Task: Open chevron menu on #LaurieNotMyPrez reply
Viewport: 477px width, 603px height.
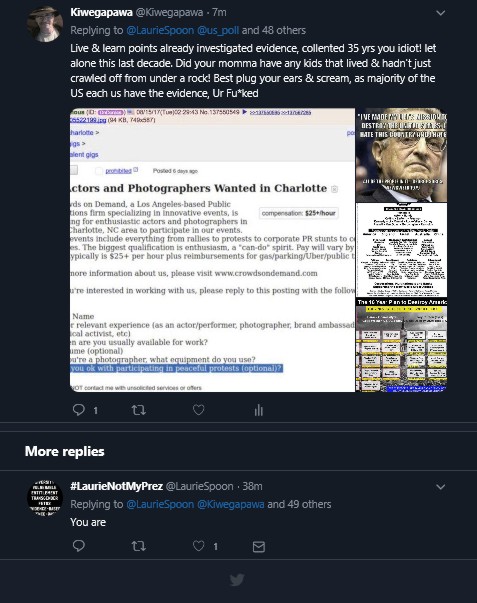Action: point(440,487)
